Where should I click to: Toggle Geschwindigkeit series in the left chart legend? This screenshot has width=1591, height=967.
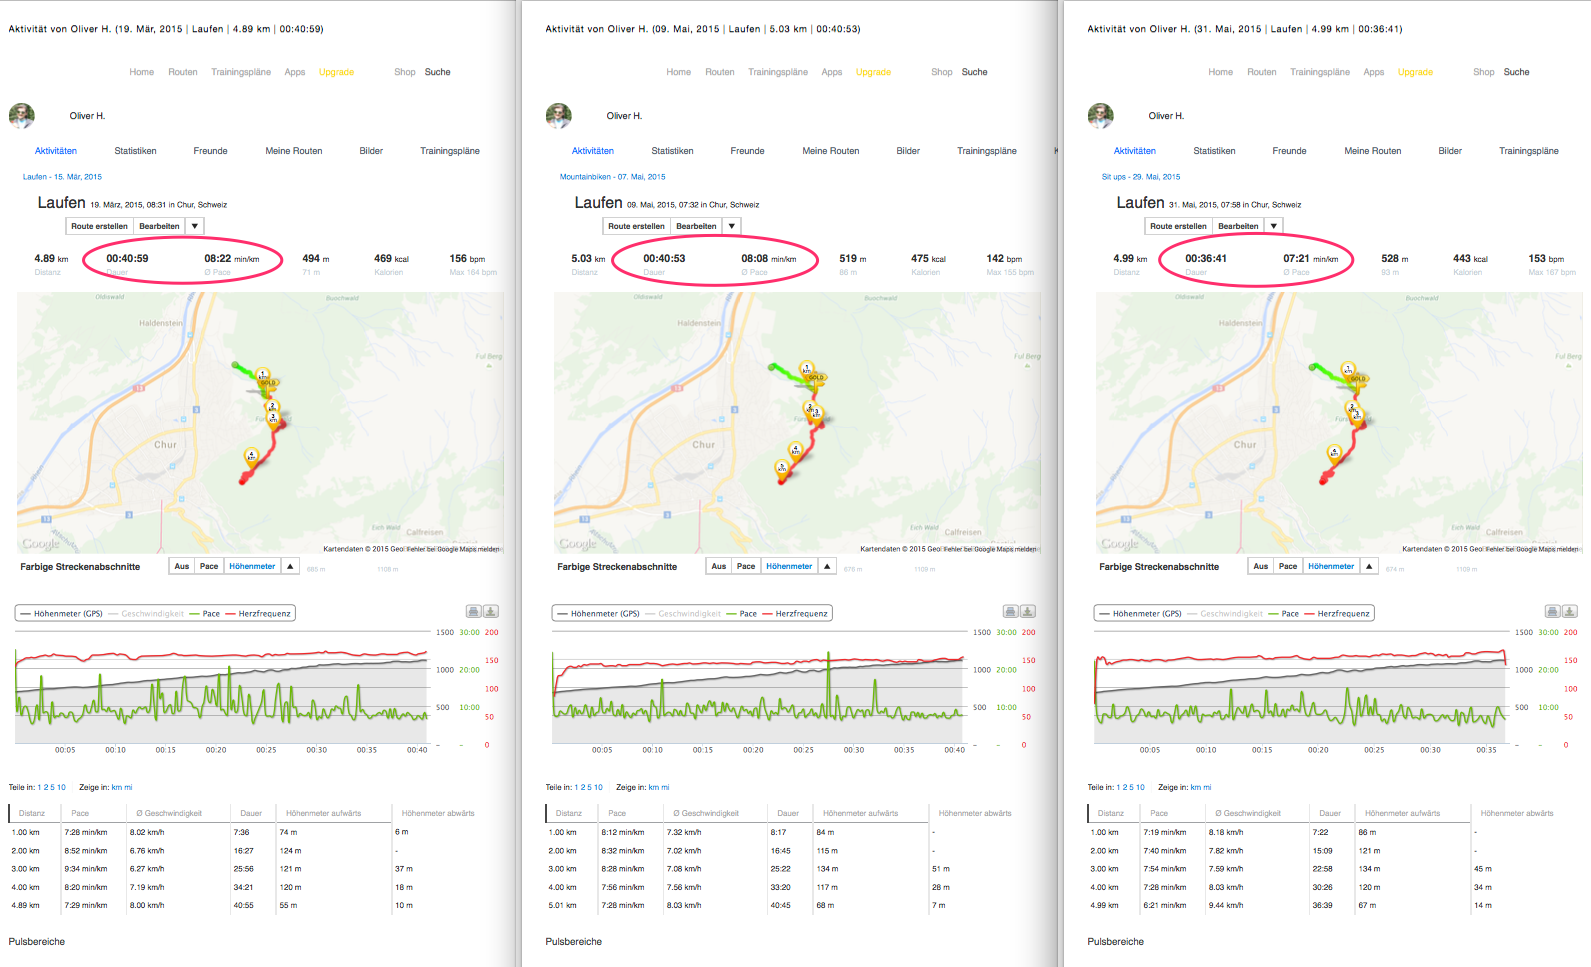(x=152, y=614)
